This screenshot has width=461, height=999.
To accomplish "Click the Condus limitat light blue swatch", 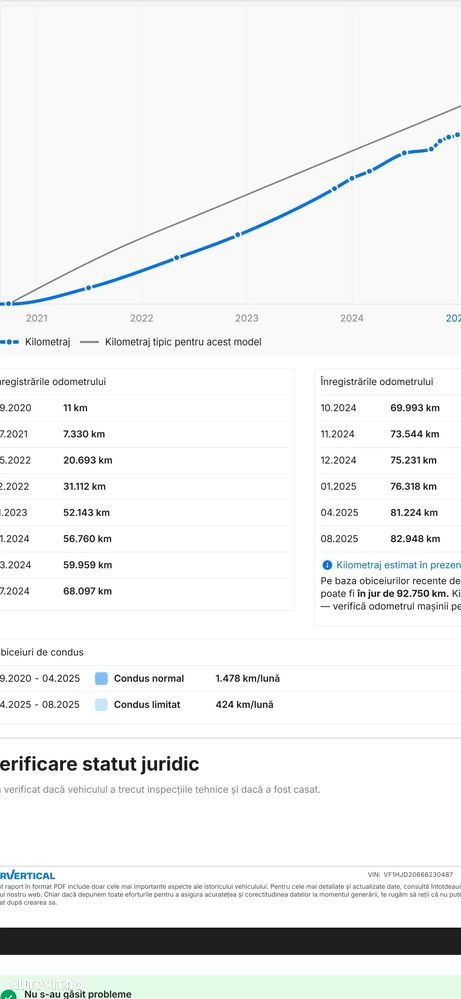I will (101, 705).
